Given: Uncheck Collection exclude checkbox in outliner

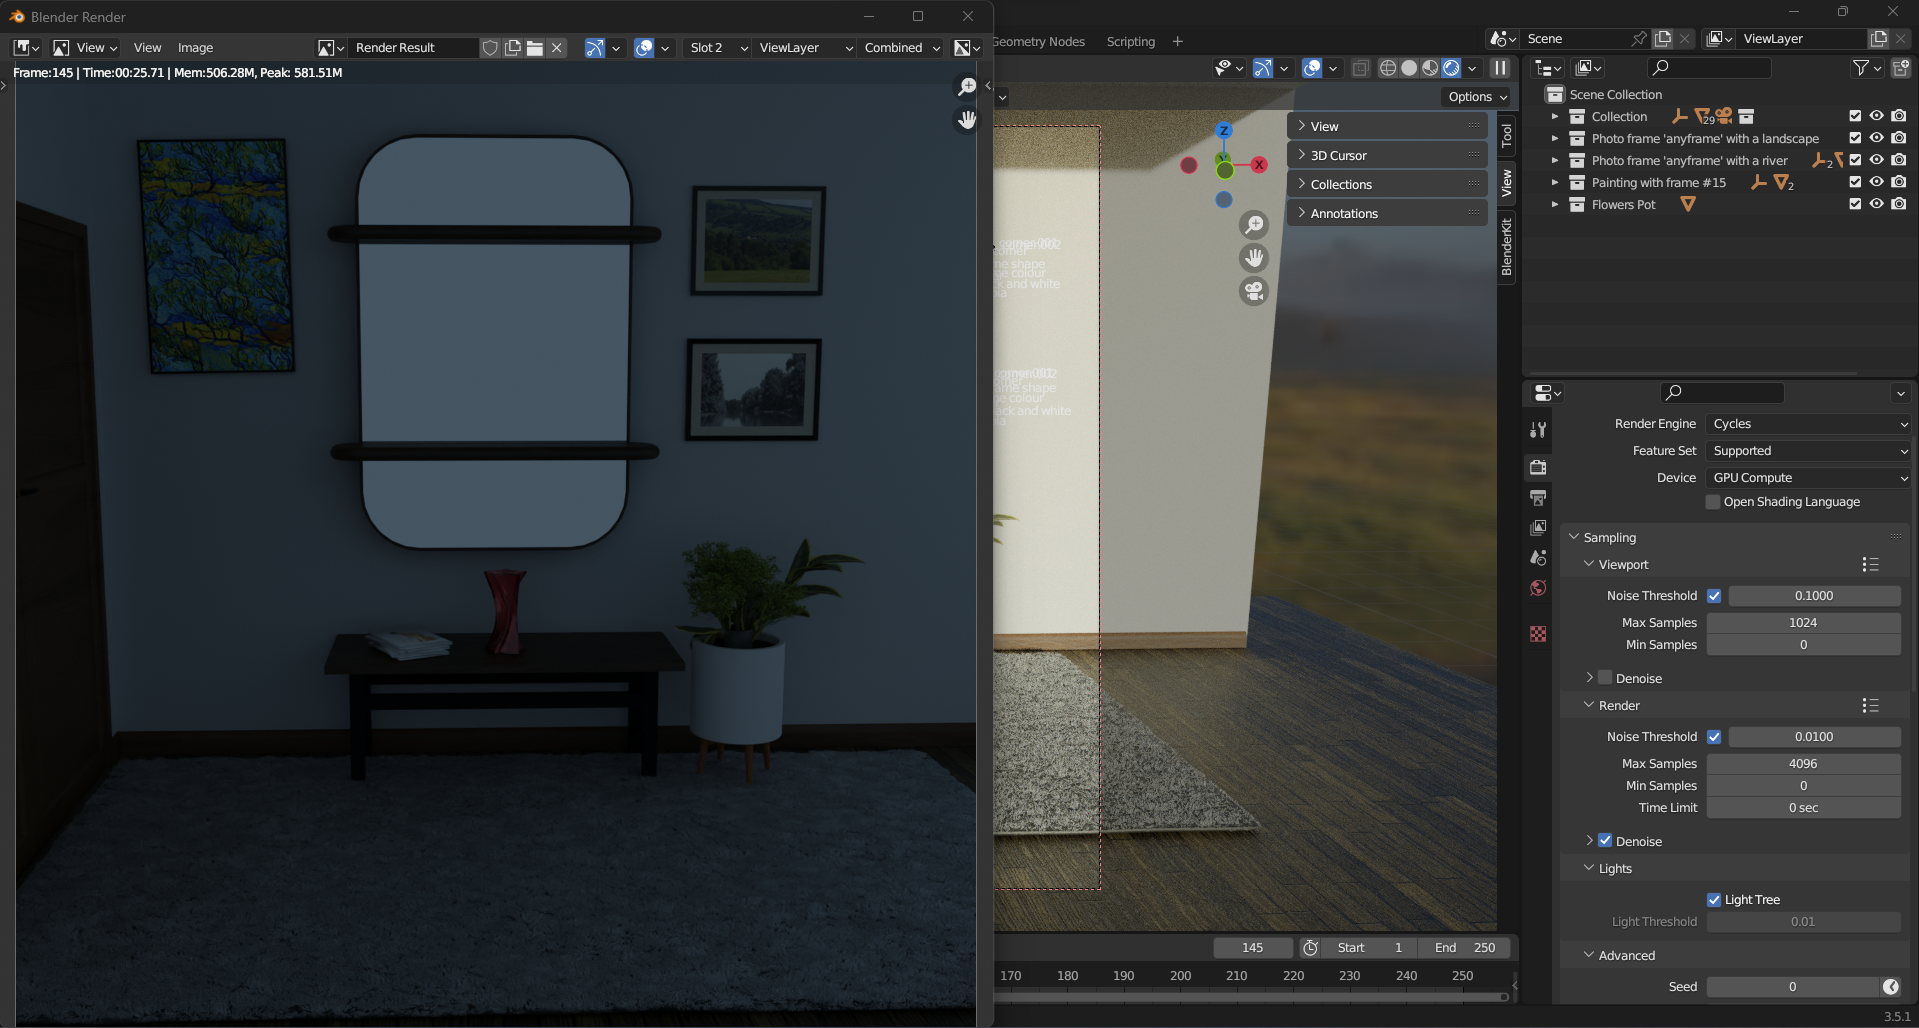Looking at the screenshot, I should click(x=1855, y=116).
